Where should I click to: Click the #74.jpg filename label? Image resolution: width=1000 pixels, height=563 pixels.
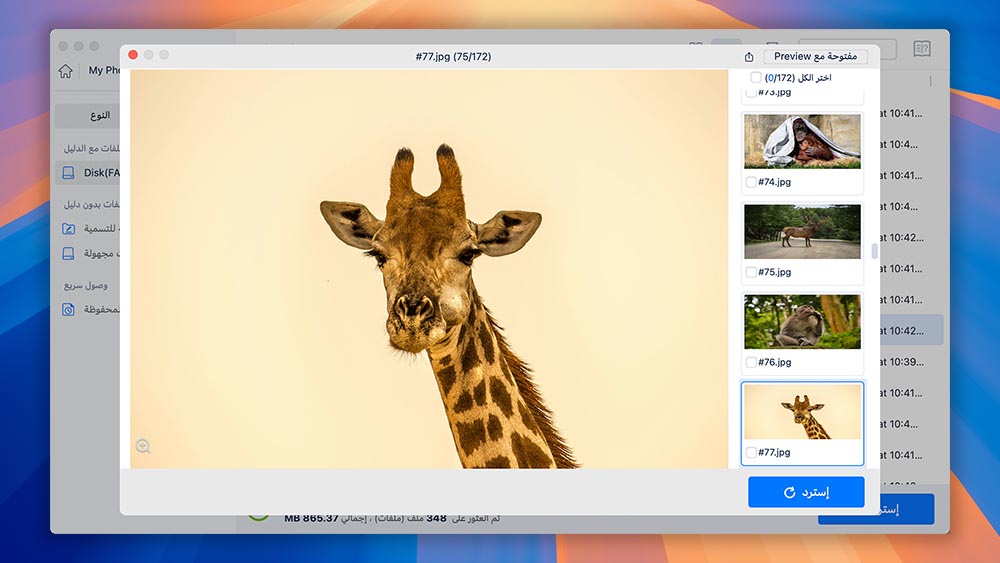click(774, 182)
